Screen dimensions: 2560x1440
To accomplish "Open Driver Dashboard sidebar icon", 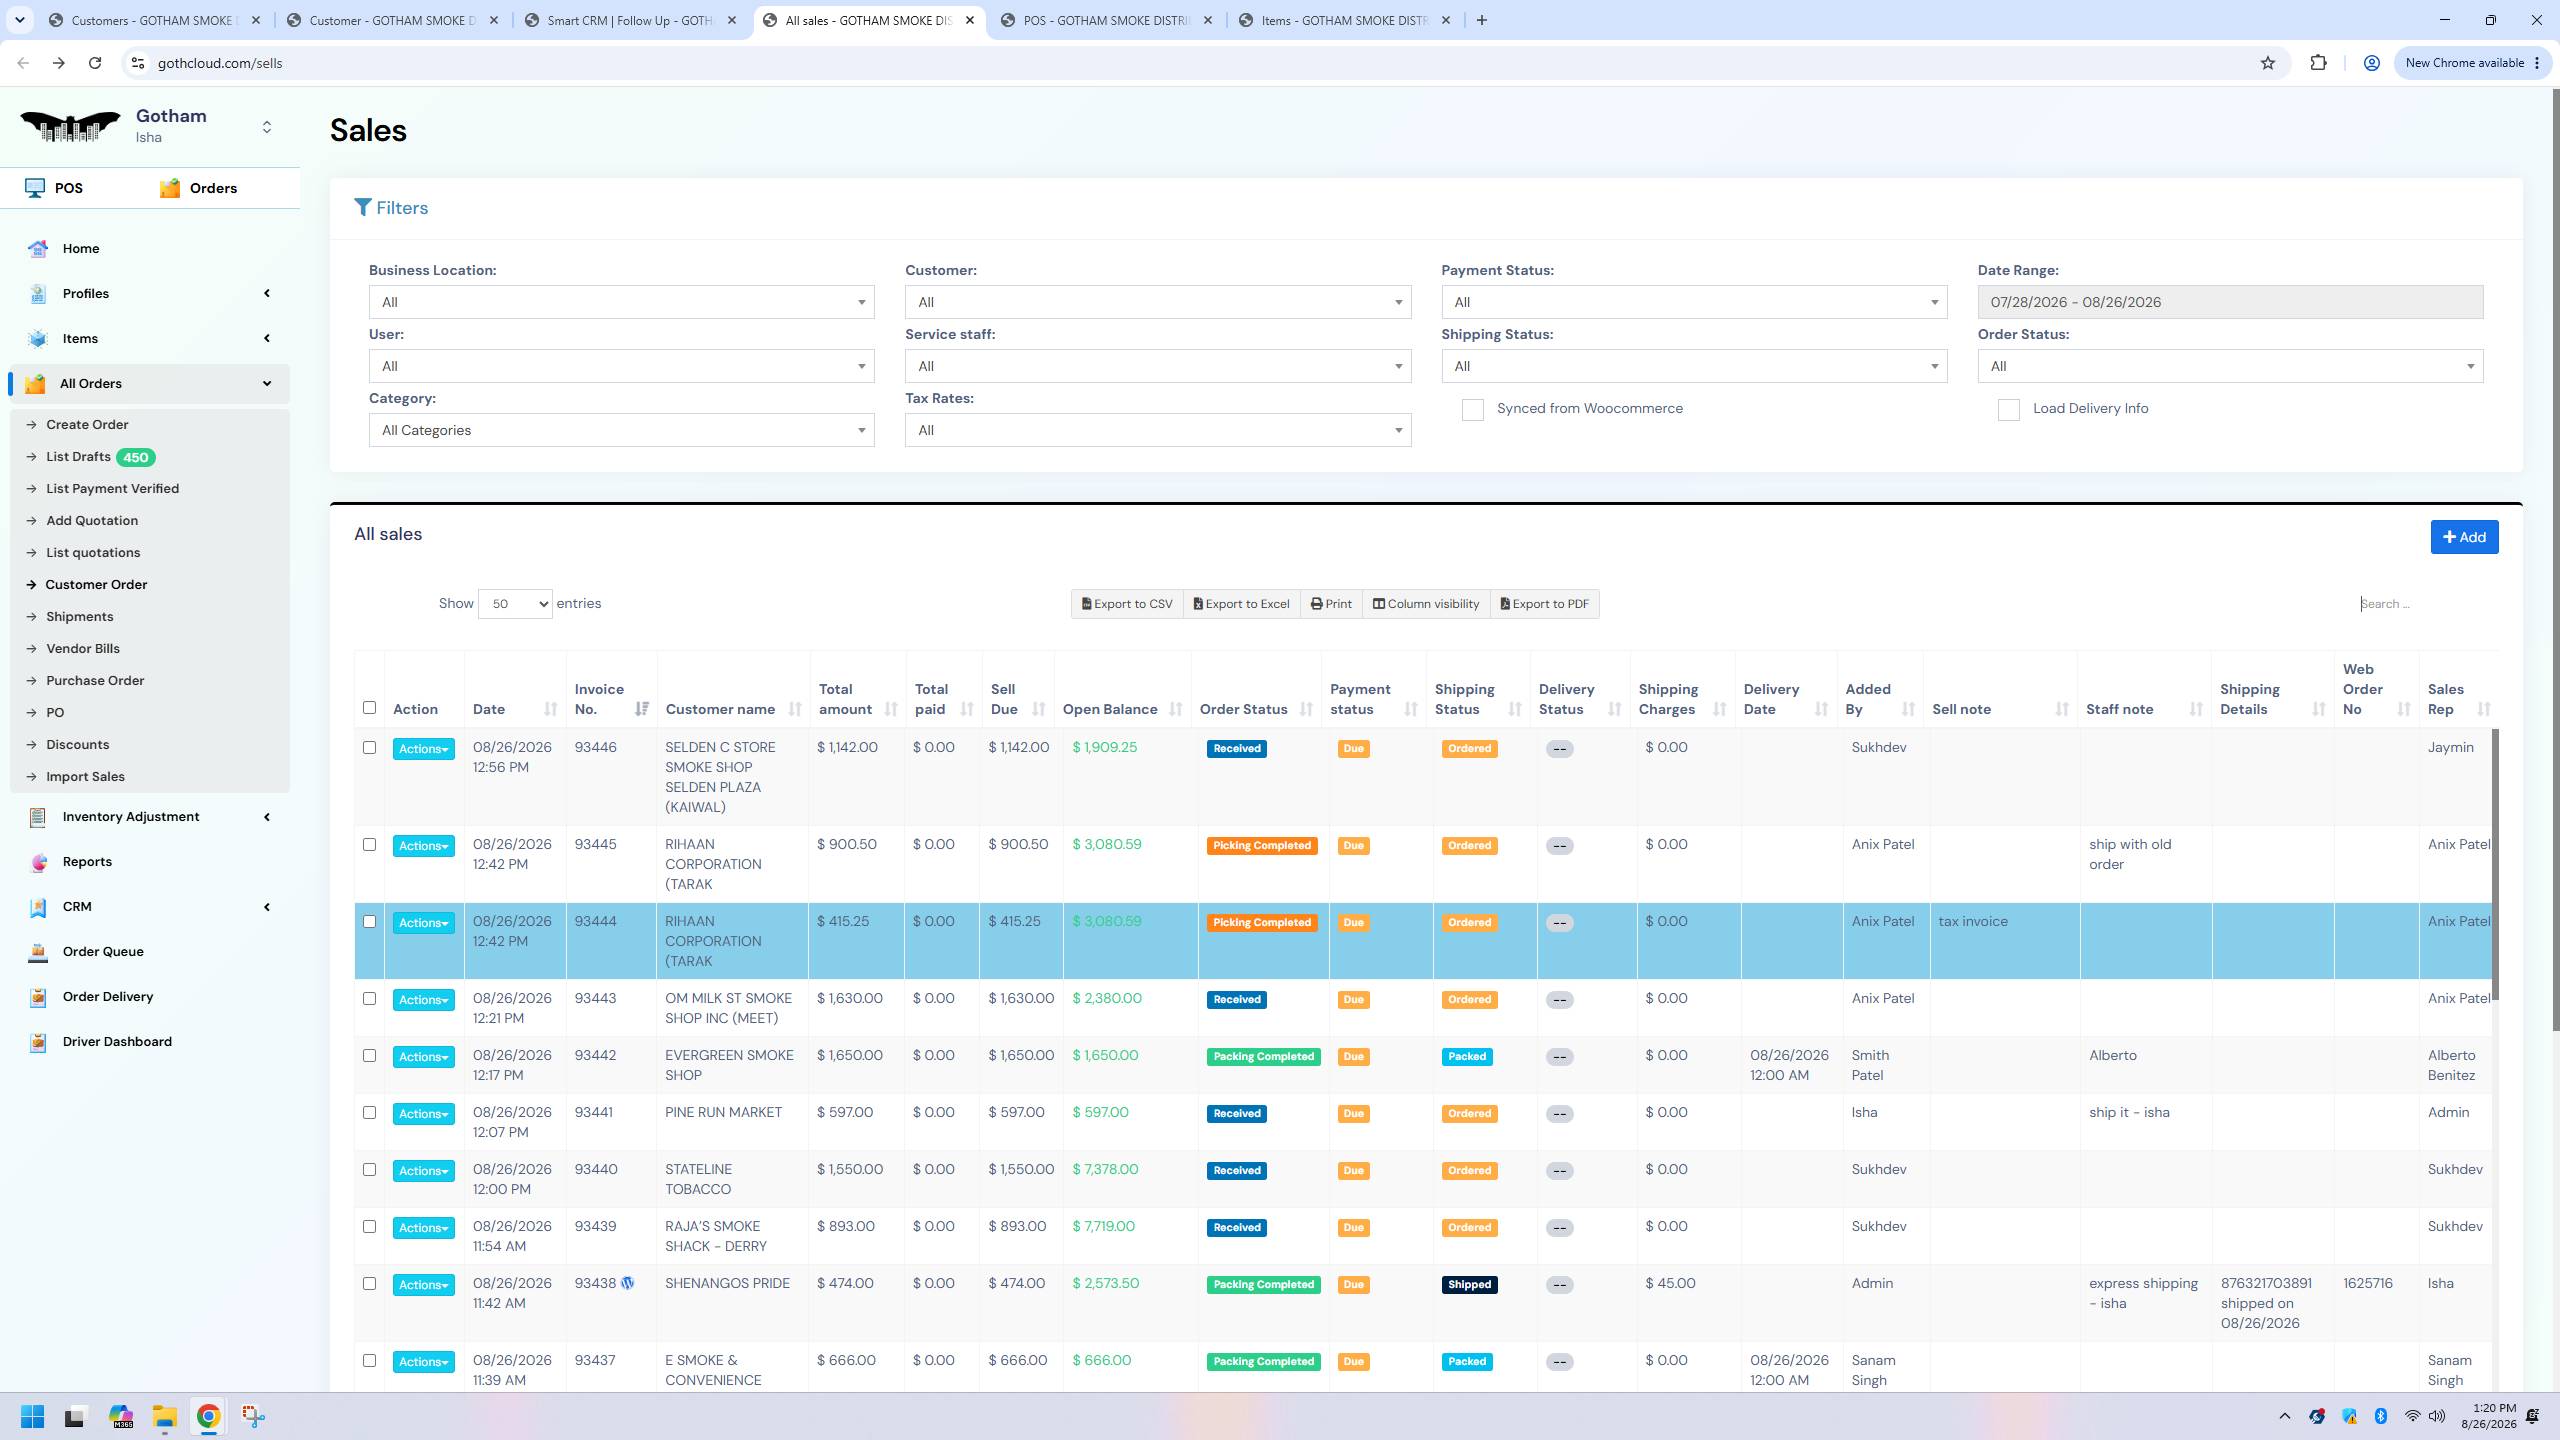I will coord(38,1042).
